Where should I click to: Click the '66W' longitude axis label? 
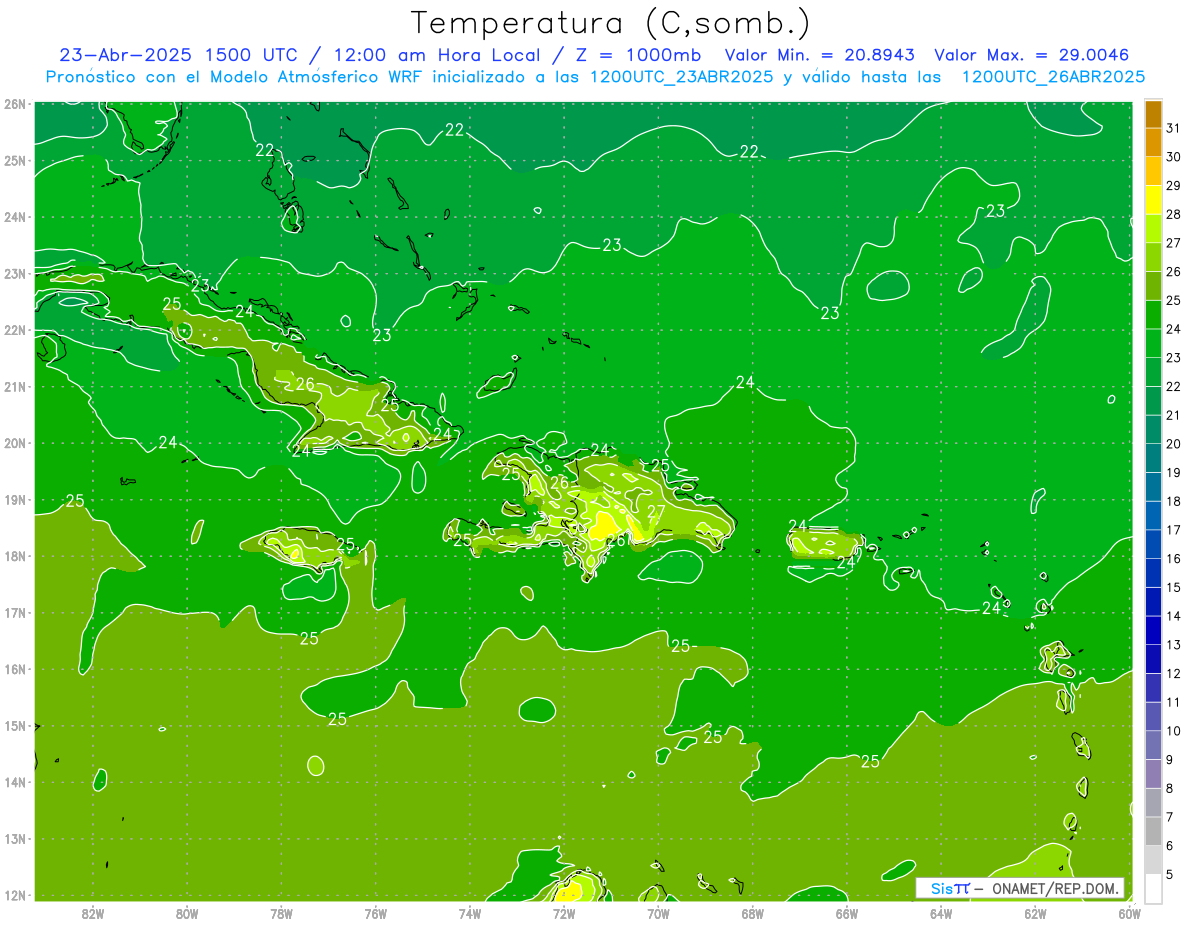pyautogui.click(x=846, y=912)
